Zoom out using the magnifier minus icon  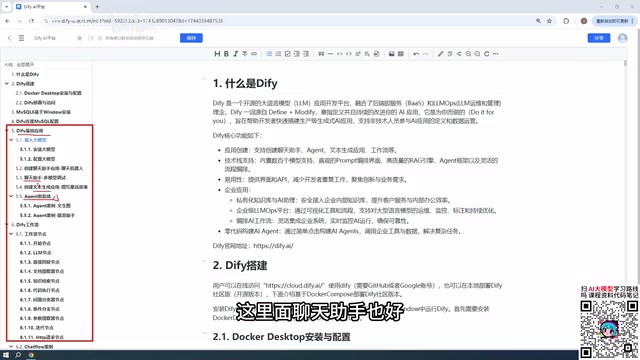pyautogui.click(x=477, y=54)
